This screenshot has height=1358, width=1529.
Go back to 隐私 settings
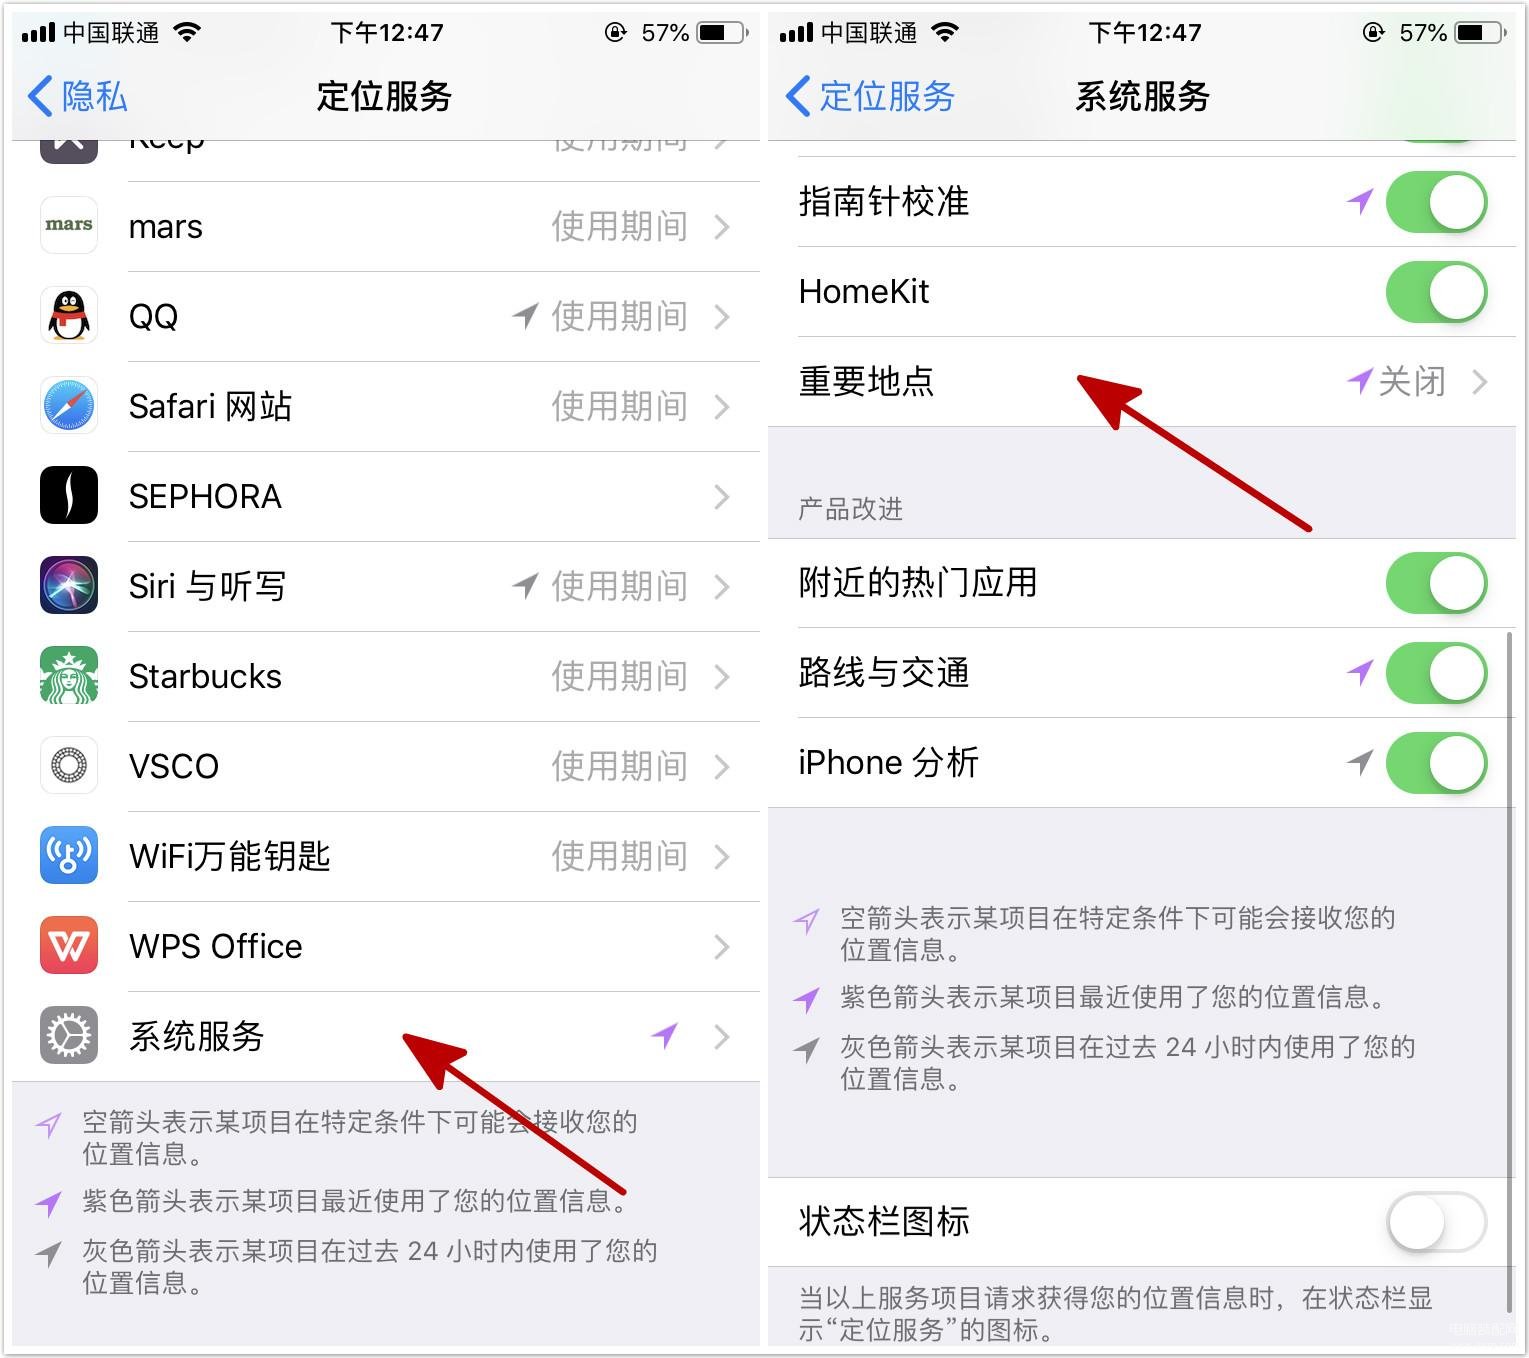pyautogui.click(x=77, y=97)
